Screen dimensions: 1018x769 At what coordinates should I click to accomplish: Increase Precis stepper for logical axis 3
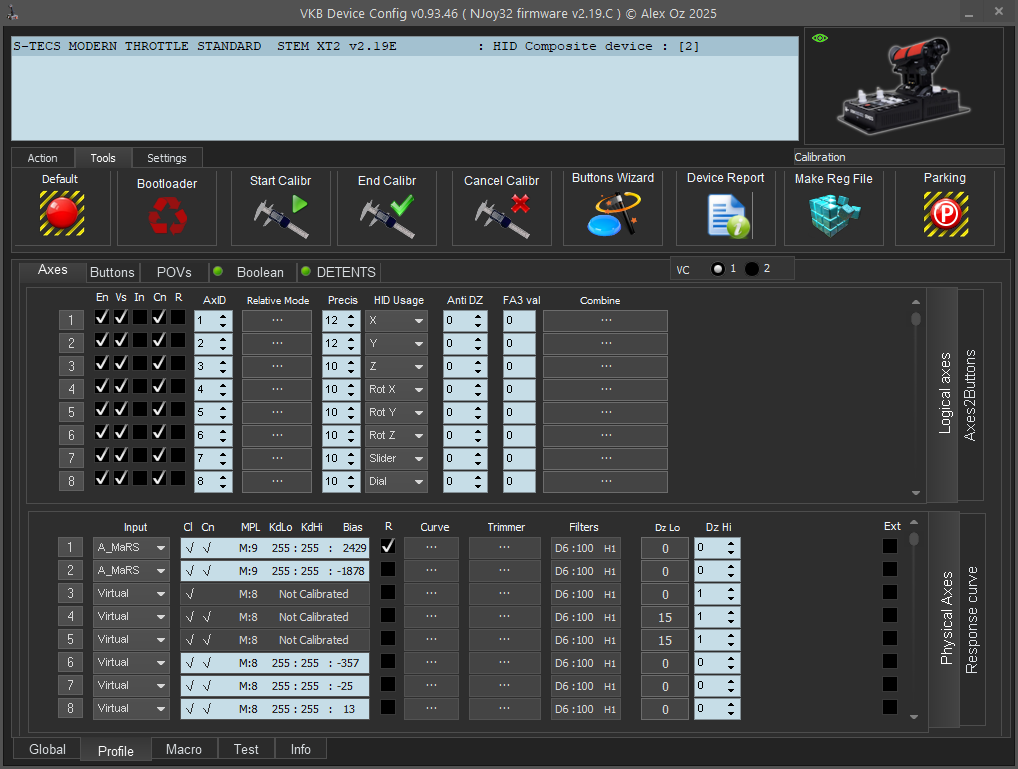point(351,362)
